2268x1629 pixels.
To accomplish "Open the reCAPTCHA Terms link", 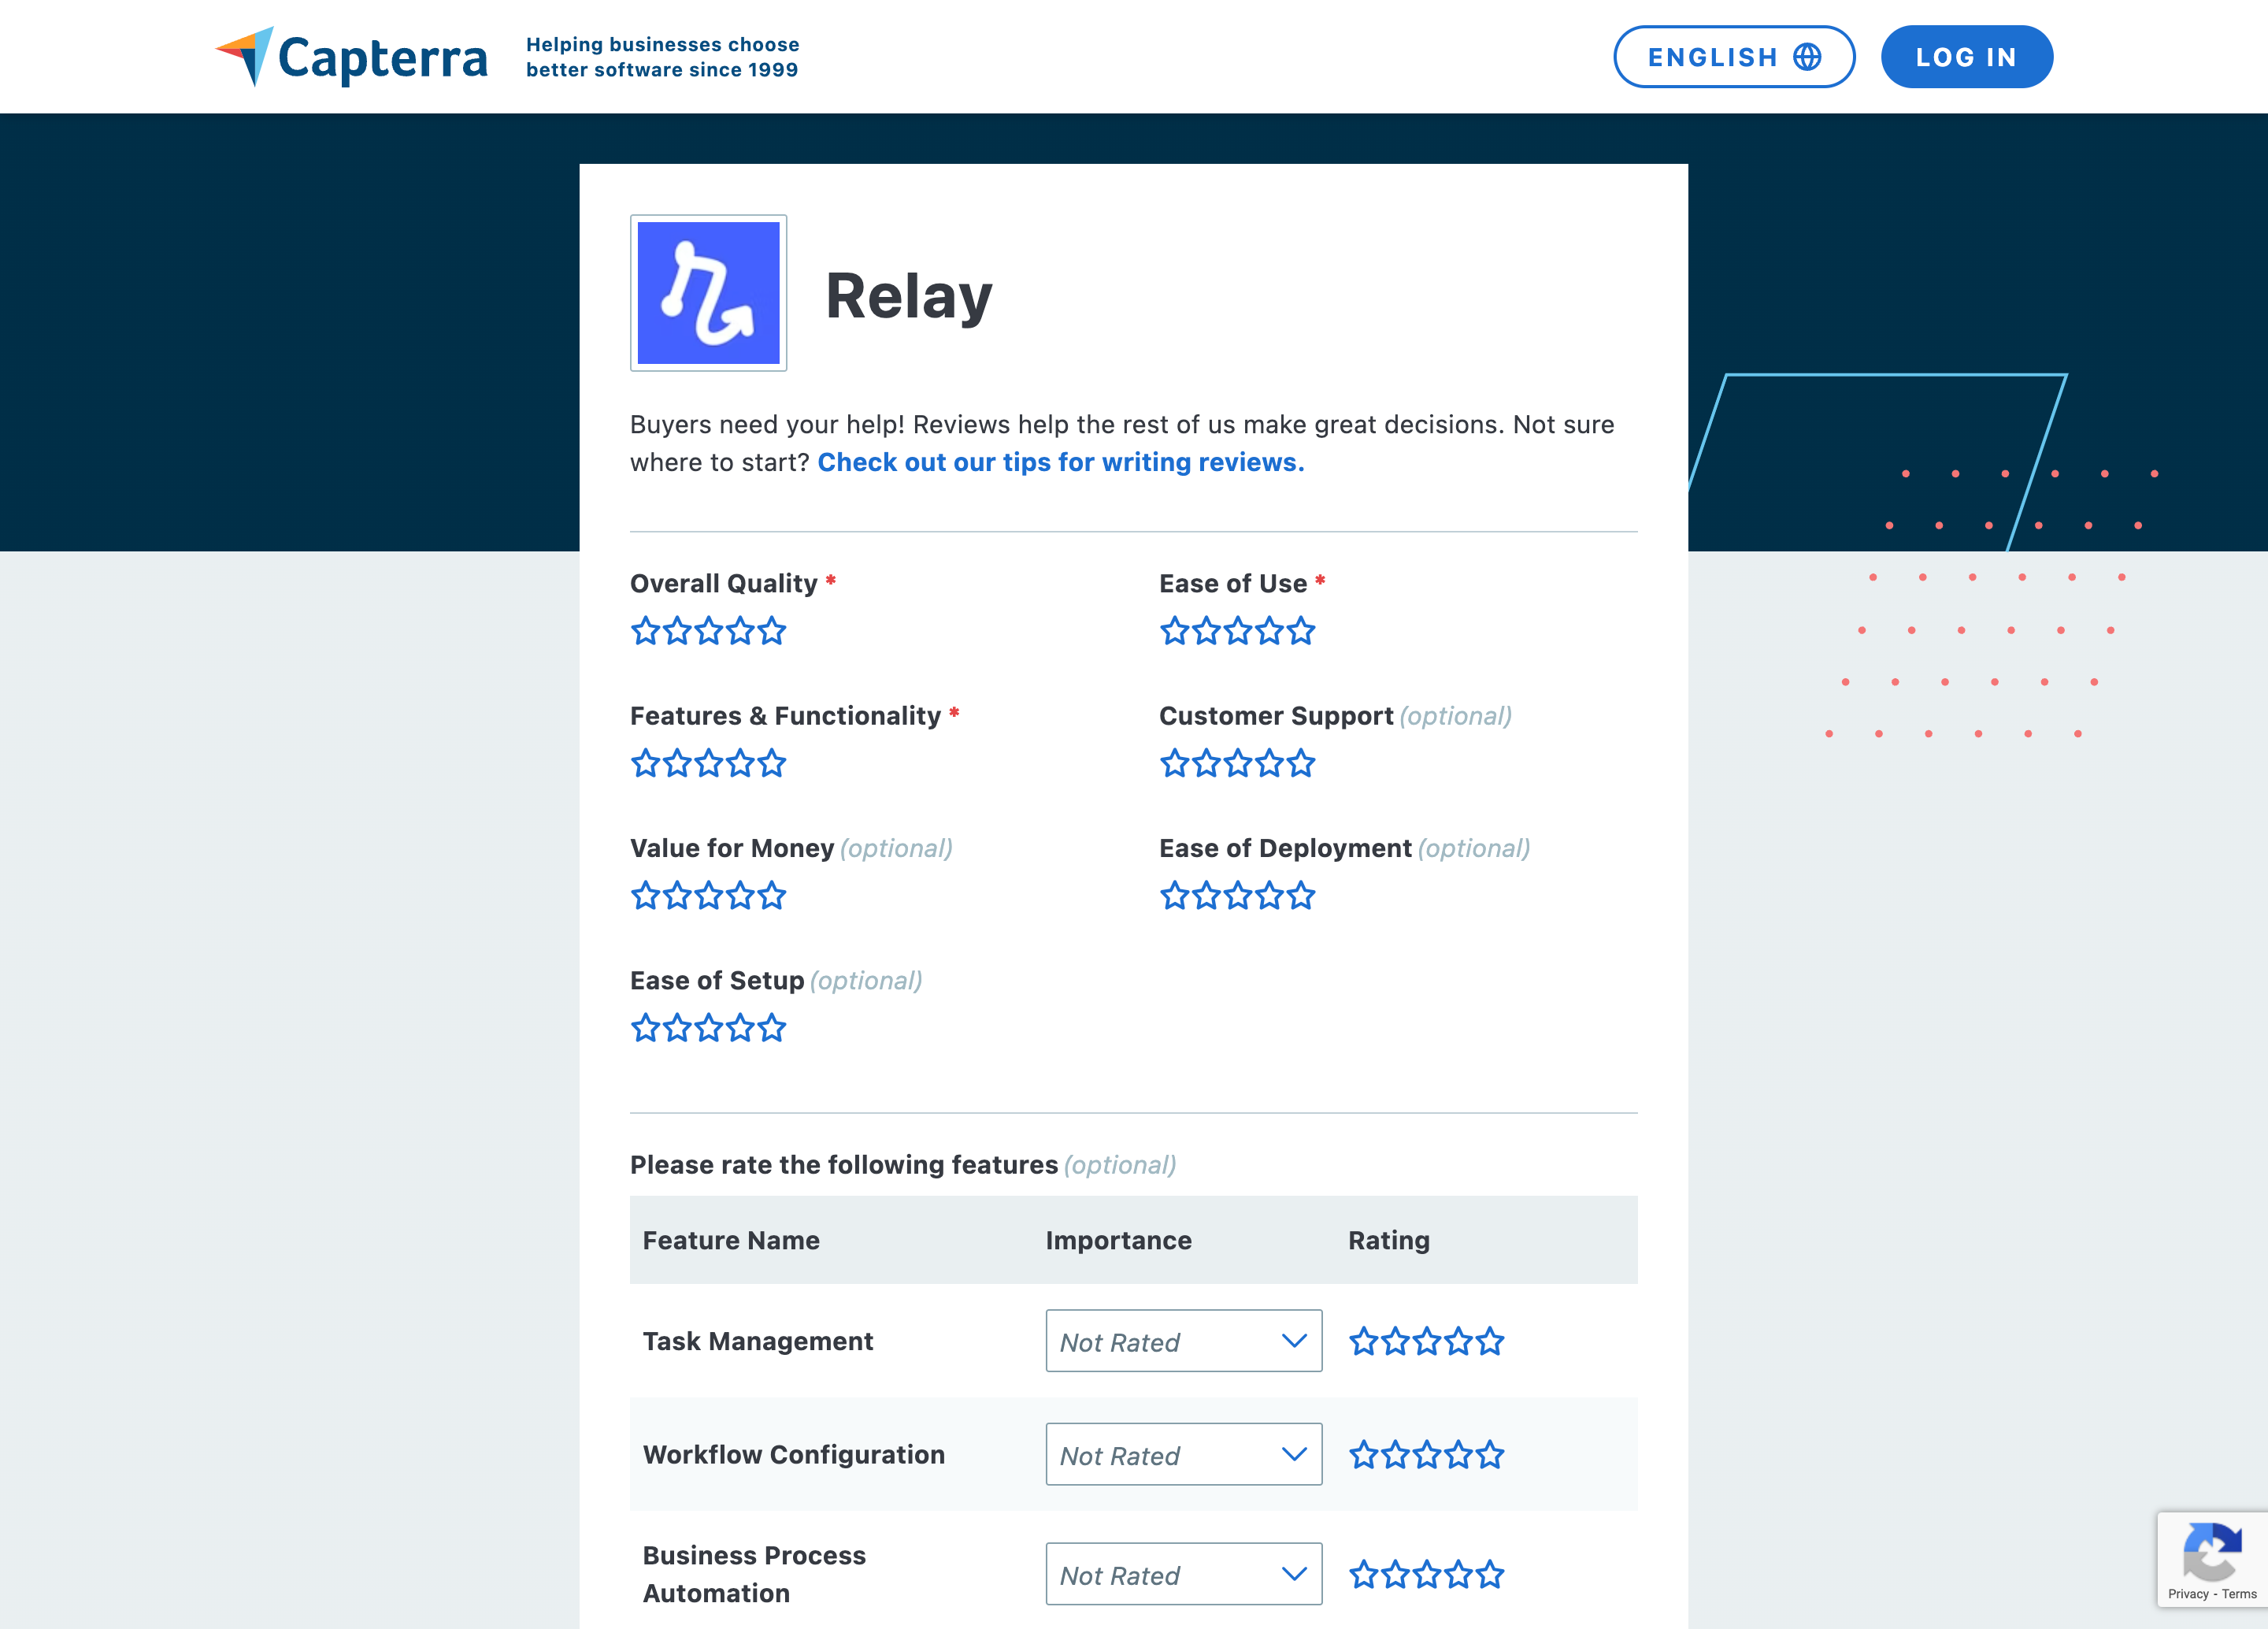I will click(2239, 1594).
